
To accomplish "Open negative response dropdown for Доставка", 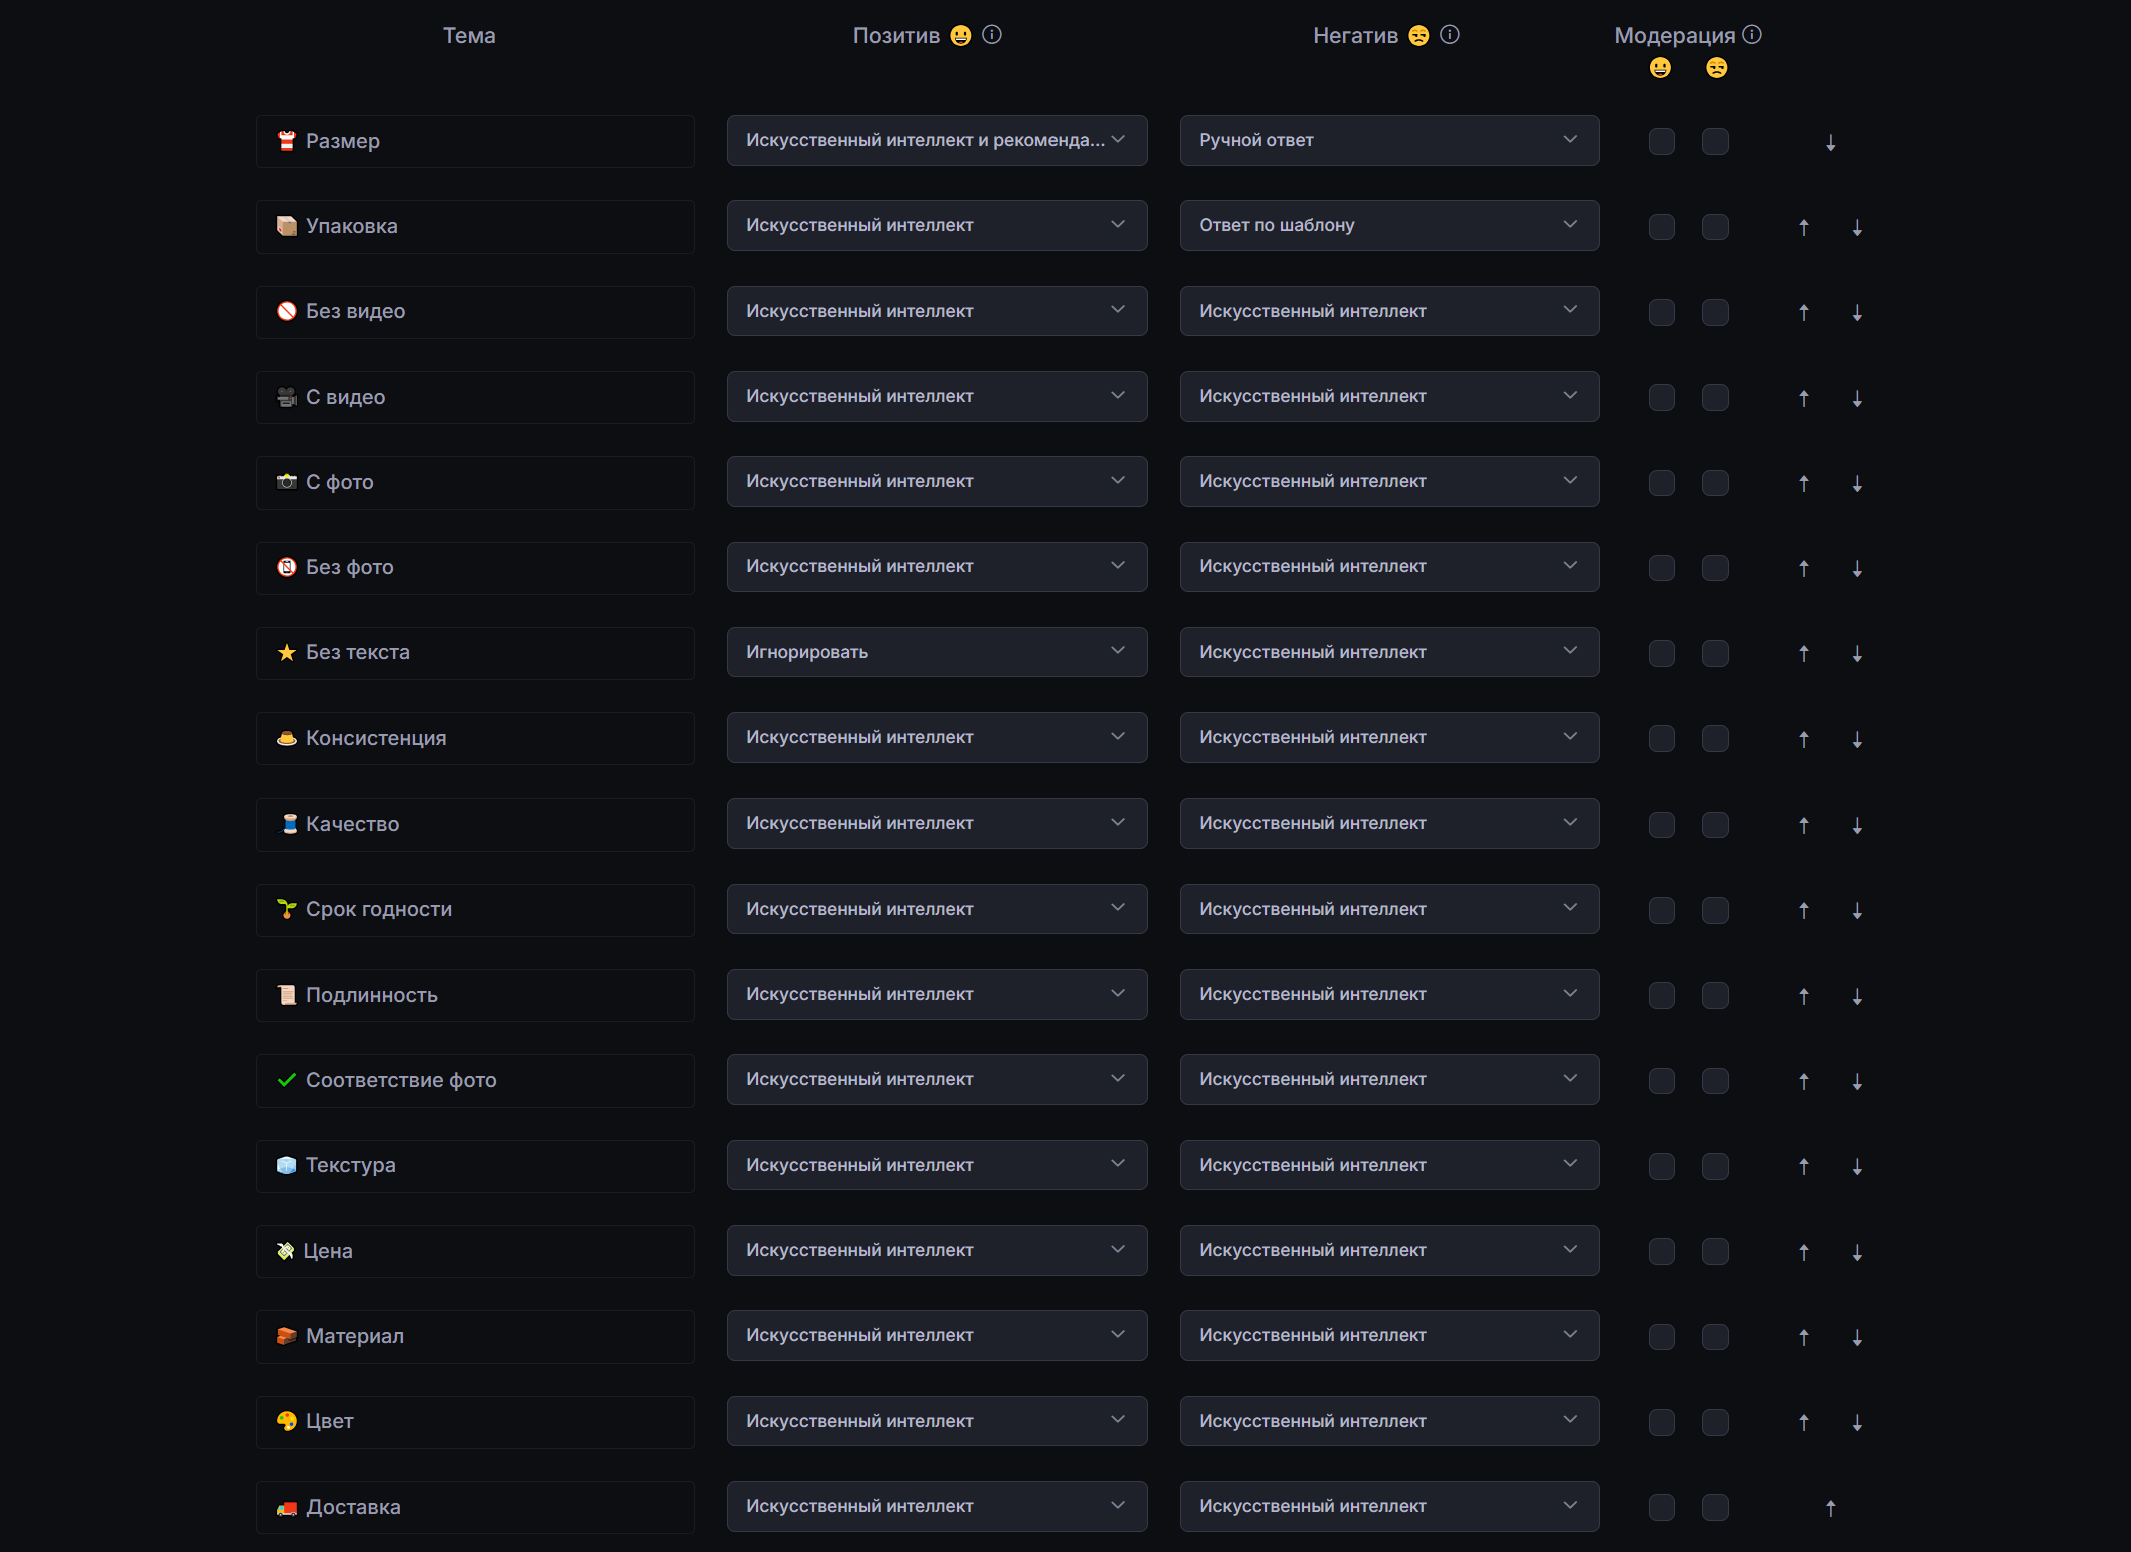I will coord(1388,1507).
